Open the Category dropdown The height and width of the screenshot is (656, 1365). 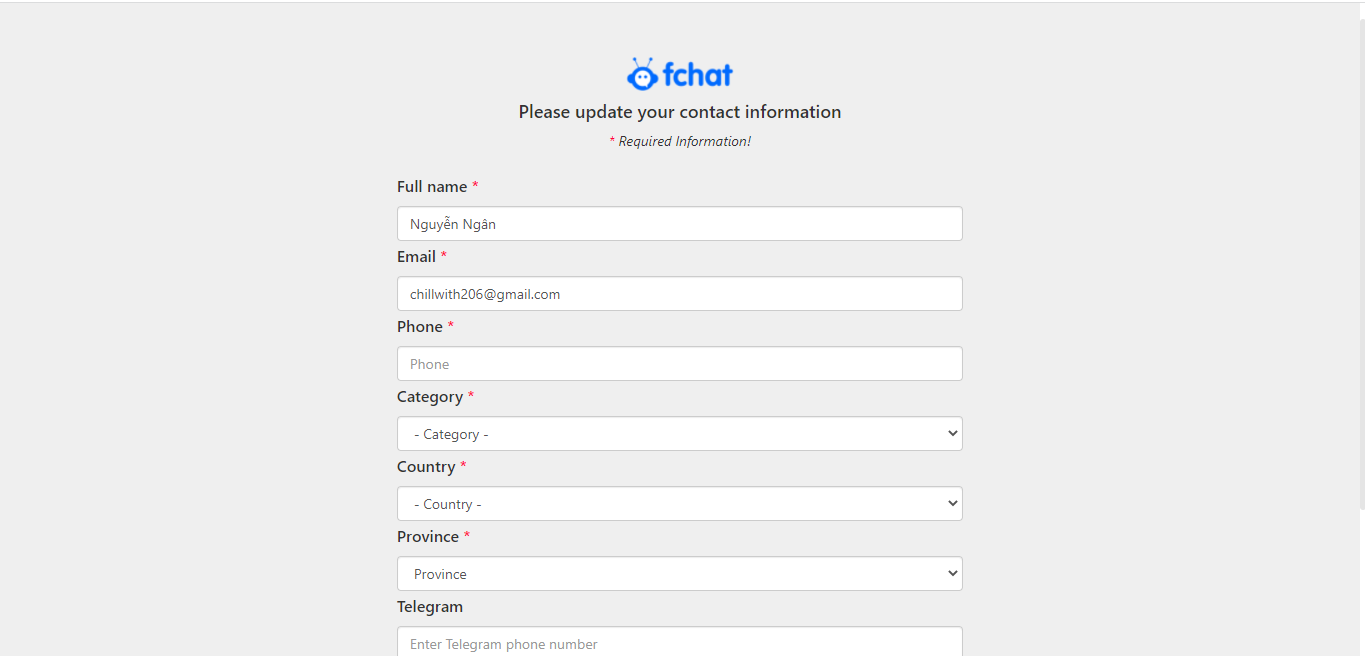coord(680,434)
